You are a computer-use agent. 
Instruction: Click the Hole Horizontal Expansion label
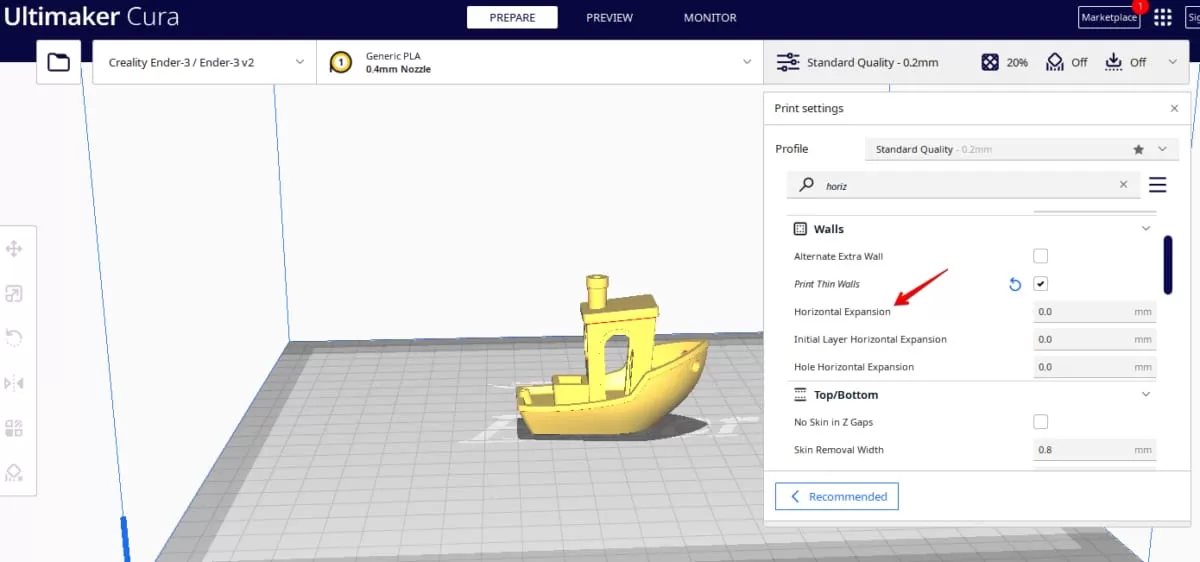855,367
